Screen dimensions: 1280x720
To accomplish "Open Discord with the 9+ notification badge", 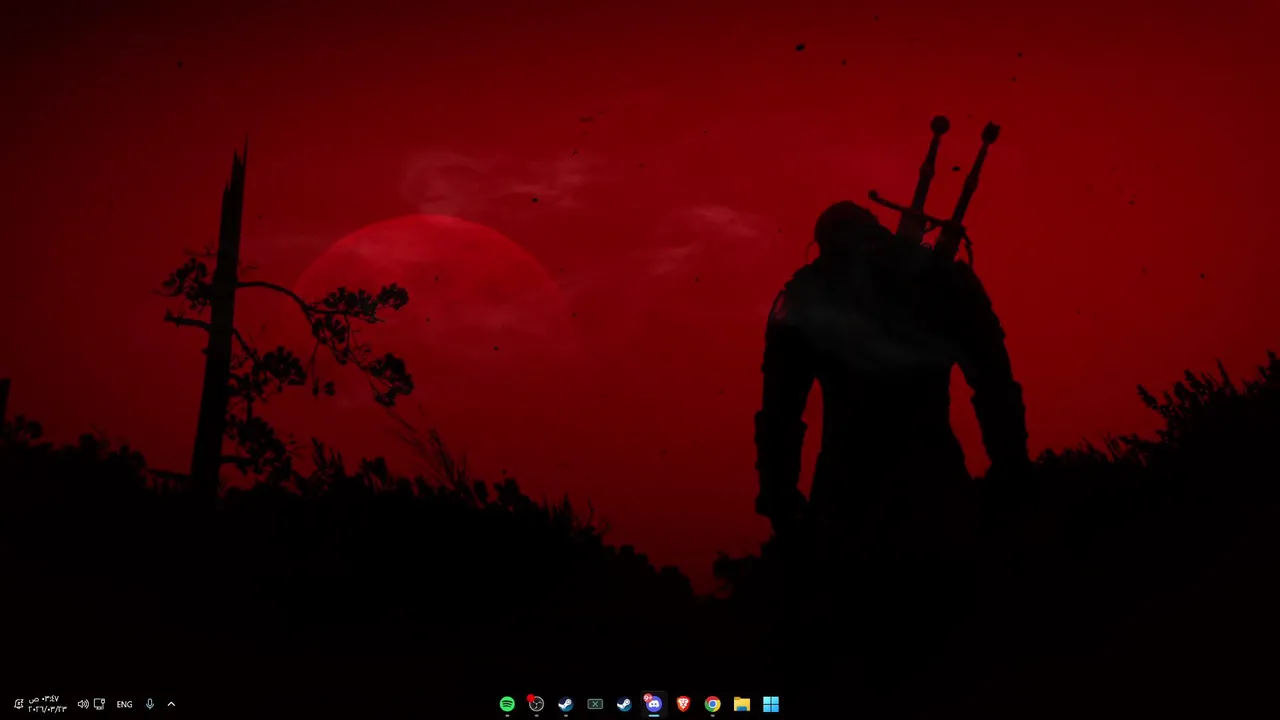I will [x=653, y=704].
